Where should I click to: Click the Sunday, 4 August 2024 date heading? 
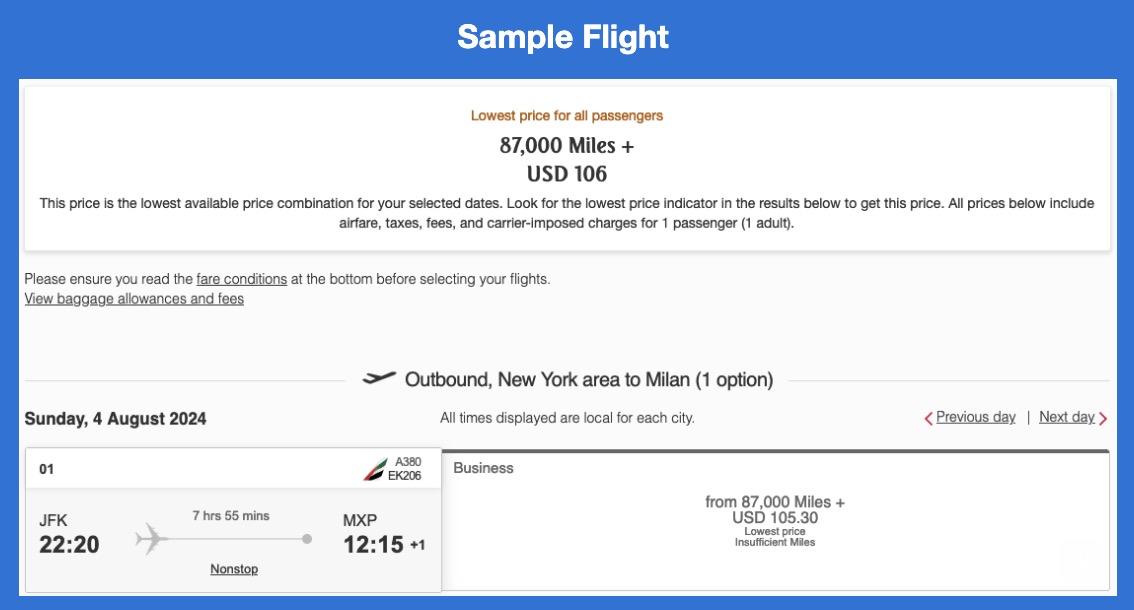tap(116, 419)
